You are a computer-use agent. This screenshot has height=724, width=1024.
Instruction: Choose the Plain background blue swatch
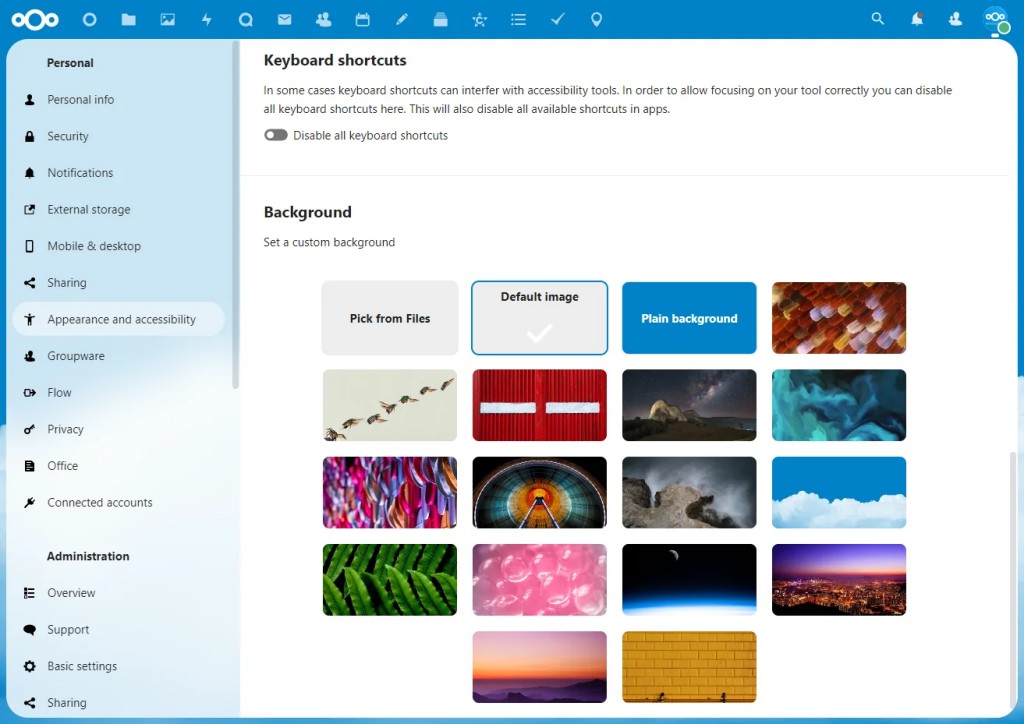pos(689,318)
